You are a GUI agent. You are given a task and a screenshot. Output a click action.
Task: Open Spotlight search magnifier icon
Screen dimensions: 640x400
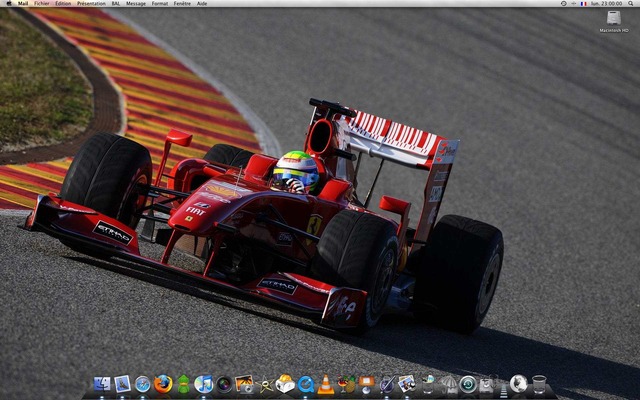(631, 3)
